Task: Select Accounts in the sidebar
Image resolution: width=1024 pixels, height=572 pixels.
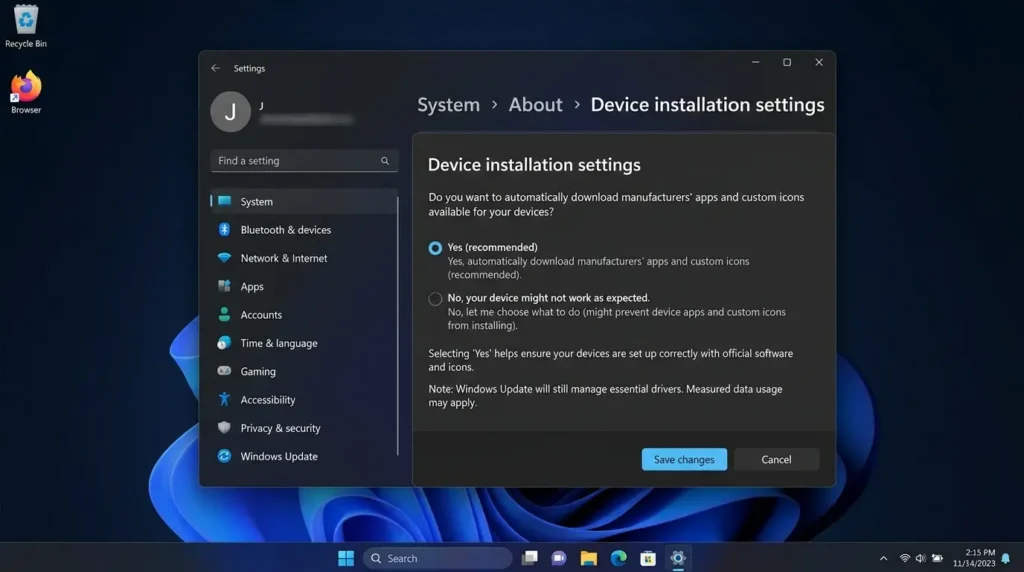Action: (304, 315)
